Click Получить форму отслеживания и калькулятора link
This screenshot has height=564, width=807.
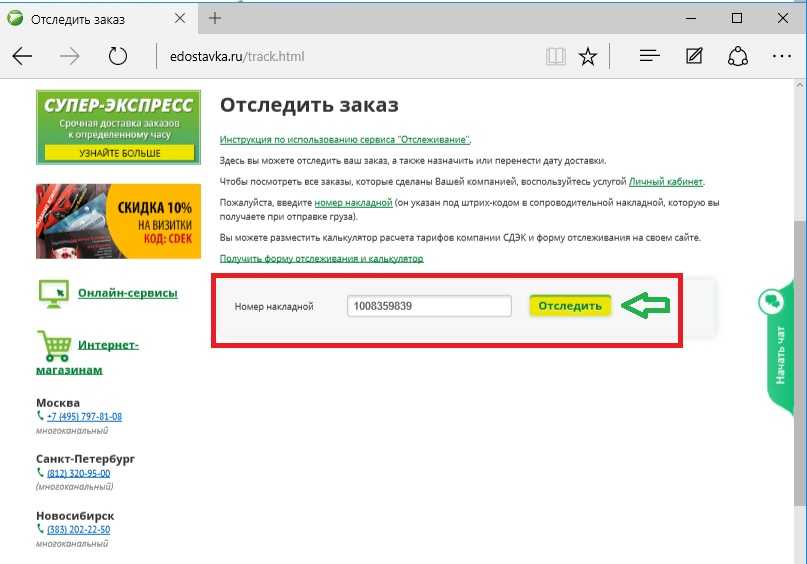click(321, 259)
